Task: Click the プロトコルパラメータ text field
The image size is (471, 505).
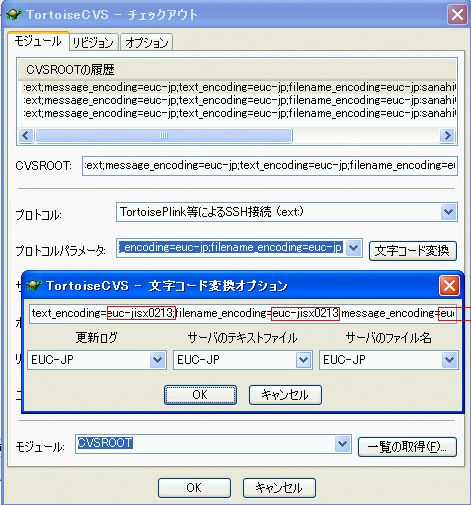Action: (x=231, y=248)
